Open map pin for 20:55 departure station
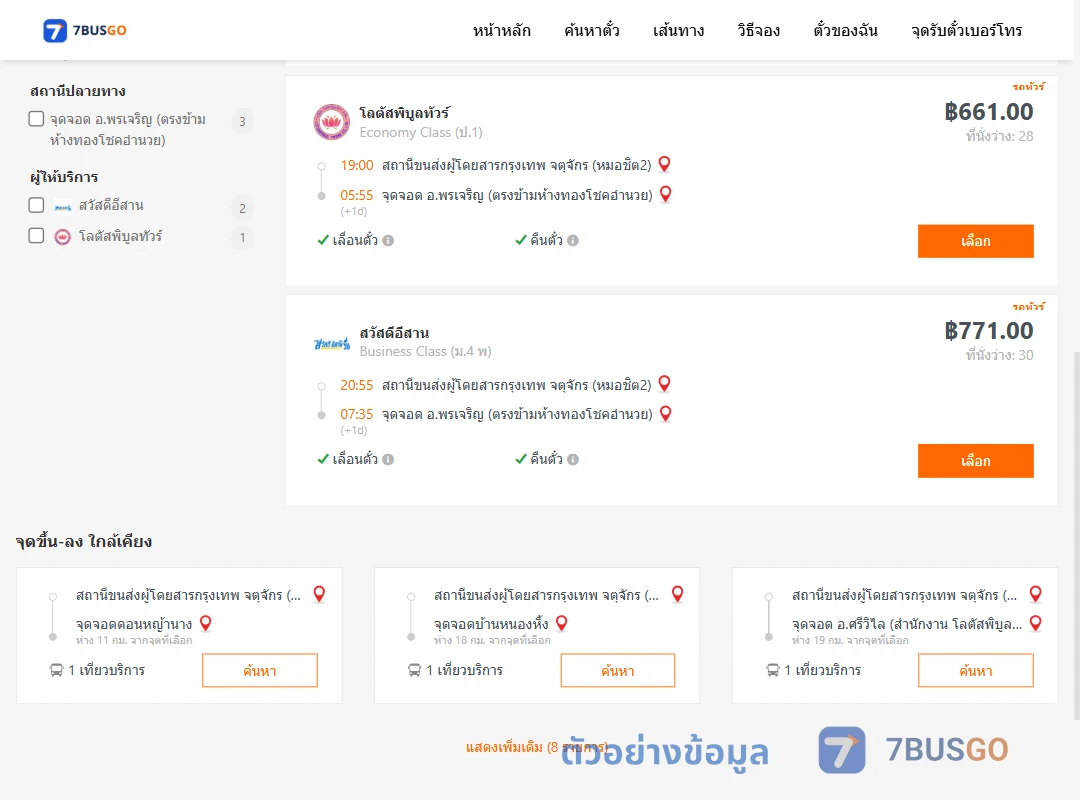 pyautogui.click(x=665, y=384)
